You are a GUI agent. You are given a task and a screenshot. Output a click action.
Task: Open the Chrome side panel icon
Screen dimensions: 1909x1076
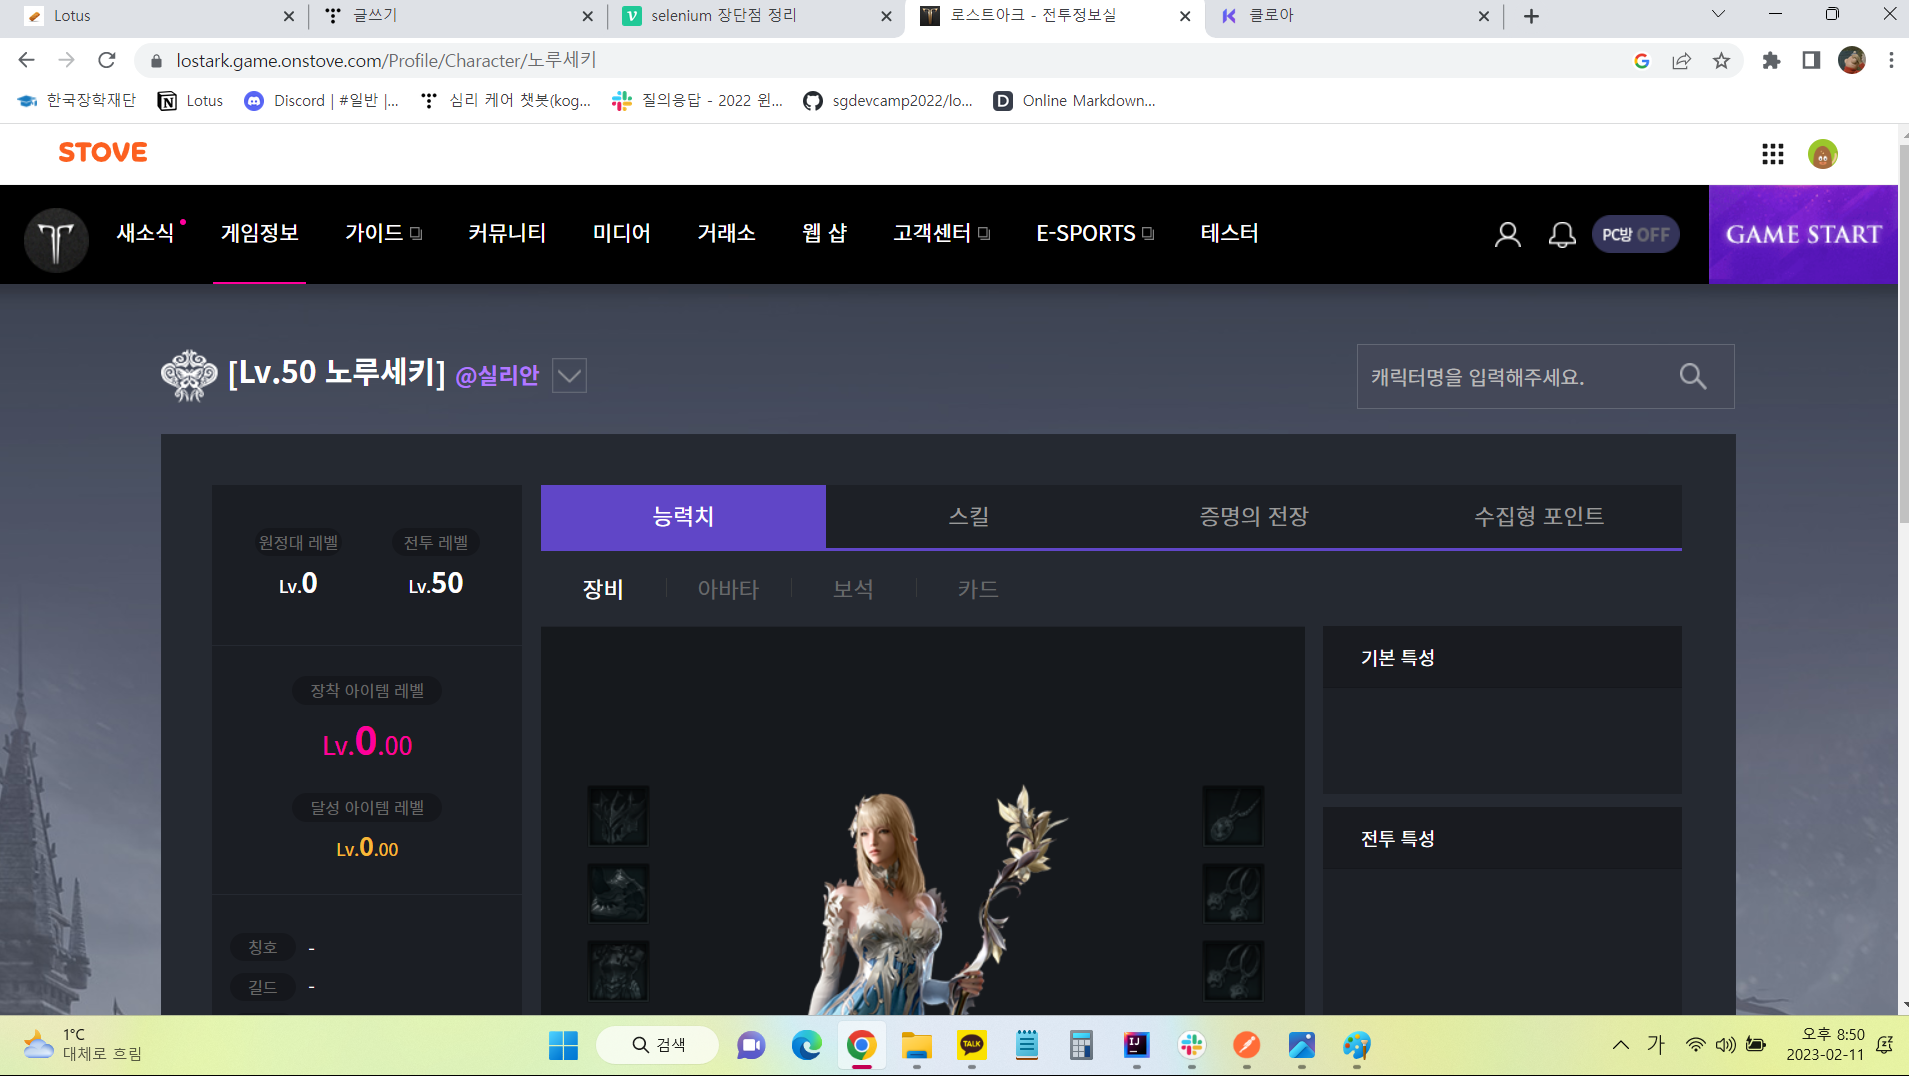tap(1811, 61)
